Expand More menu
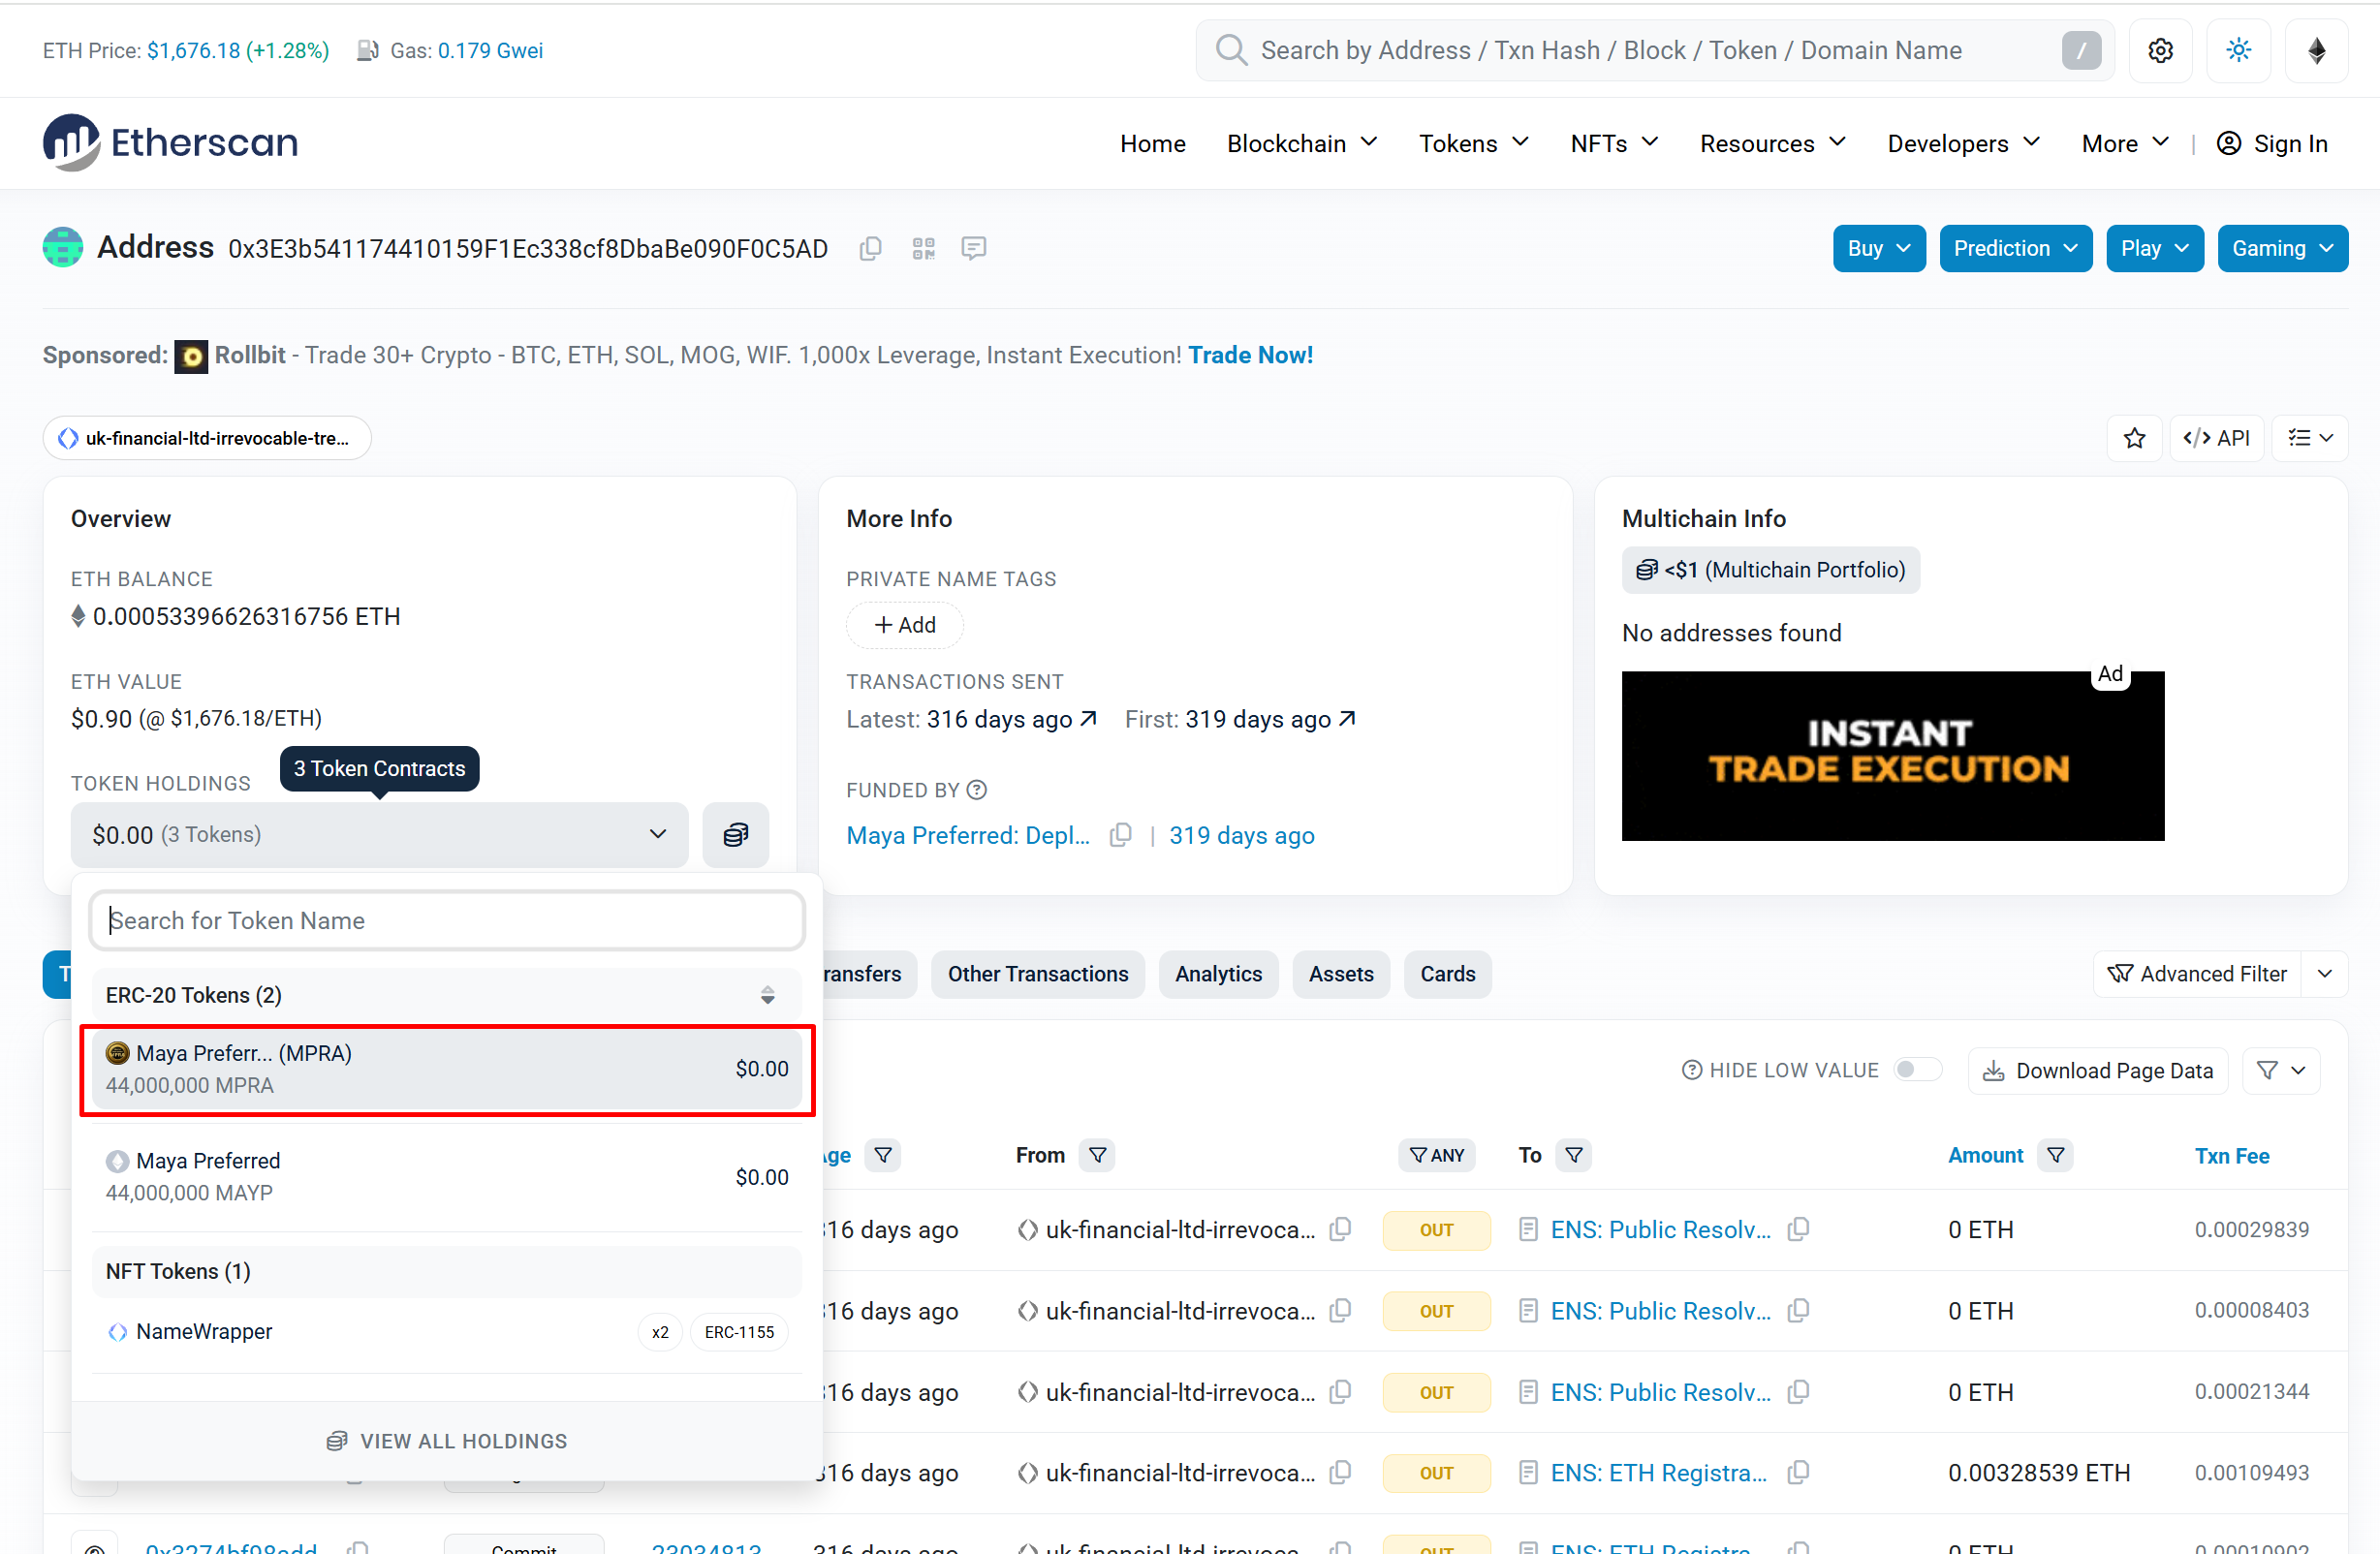This screenshot has height=1554, width=2380. pyautogui.click(x=2125, y=143)
